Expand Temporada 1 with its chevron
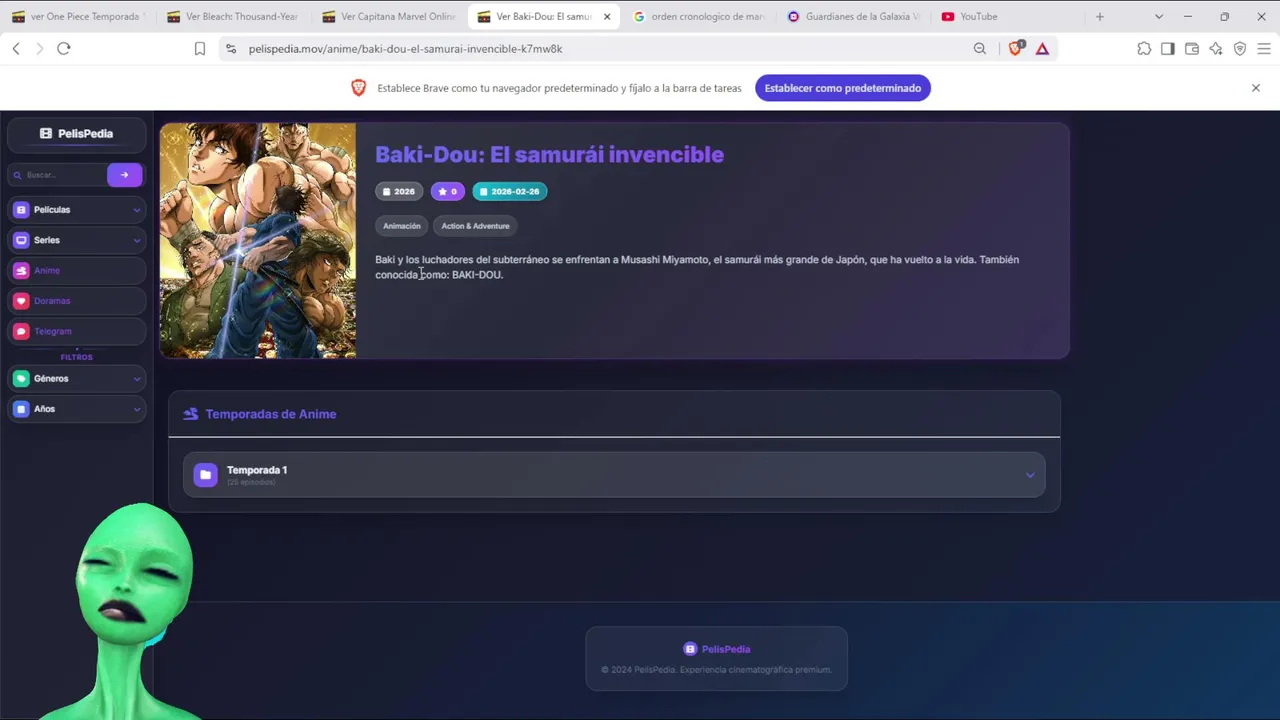Viewport: 1280px width, 720px height. click(x=1030, y=475)
